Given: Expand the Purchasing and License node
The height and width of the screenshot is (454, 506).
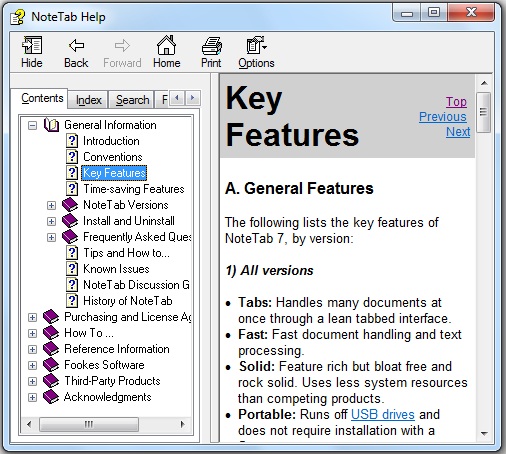Looking at the screenshot, I should pos(32,317).
